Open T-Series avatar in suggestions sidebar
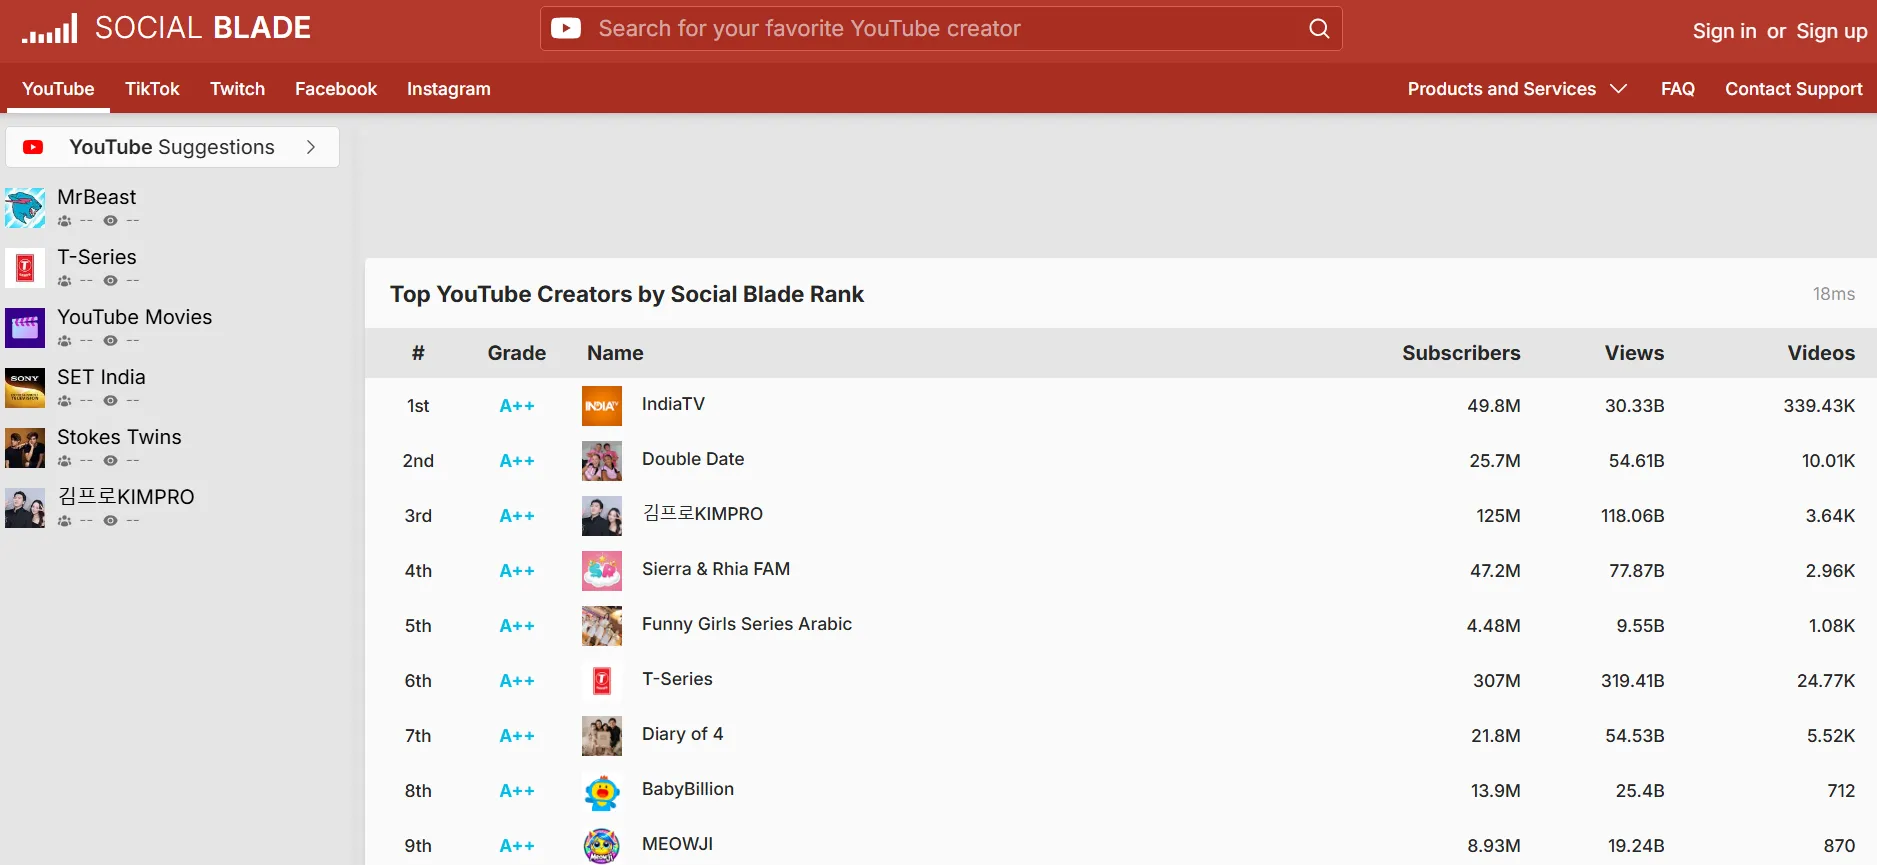Image resolution: width=1877 pixels, height=865 pixels. coord(25,268)
